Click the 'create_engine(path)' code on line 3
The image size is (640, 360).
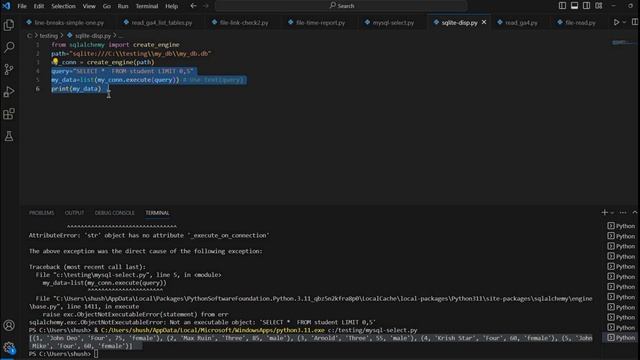pyautogui.click(x=120, y=62)
